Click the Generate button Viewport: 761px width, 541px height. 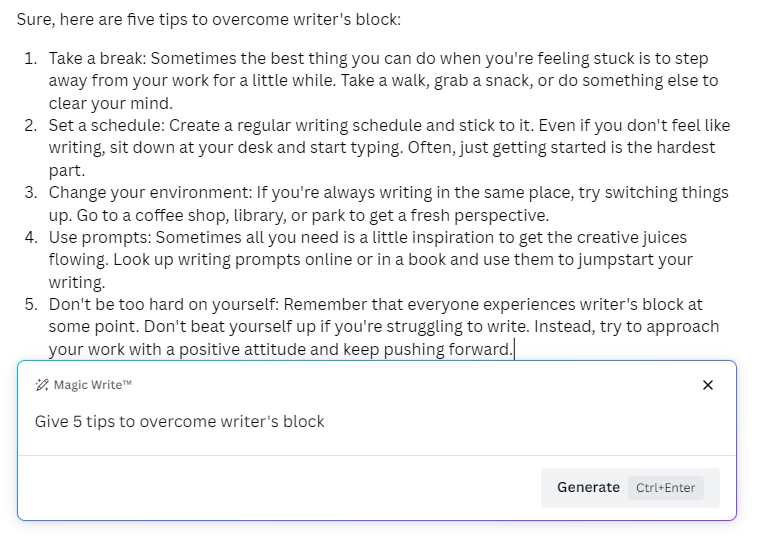tap(630, 488)
